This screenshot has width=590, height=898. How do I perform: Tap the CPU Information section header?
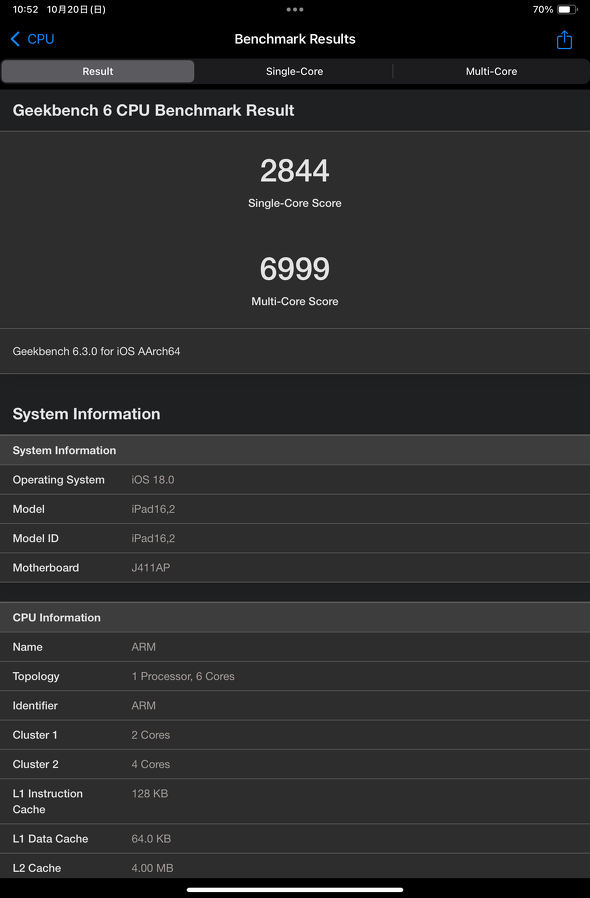(295, 617)
